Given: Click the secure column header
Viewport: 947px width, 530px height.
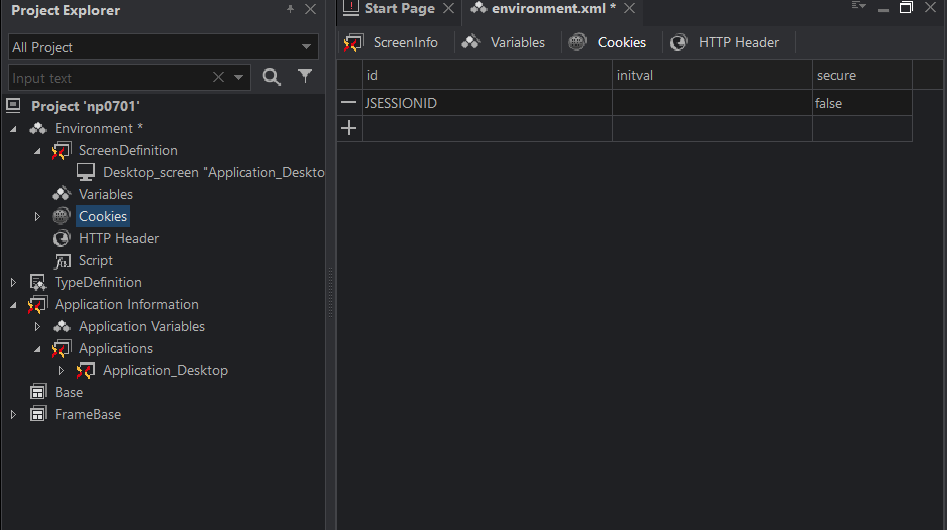Looking at the screenshot, I should (862, 75).
